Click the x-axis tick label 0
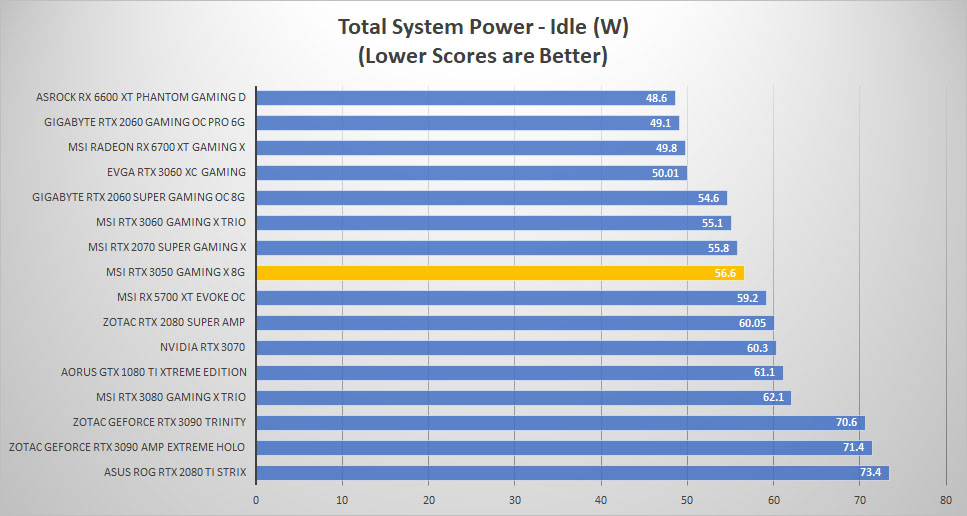 pos(256,500)
